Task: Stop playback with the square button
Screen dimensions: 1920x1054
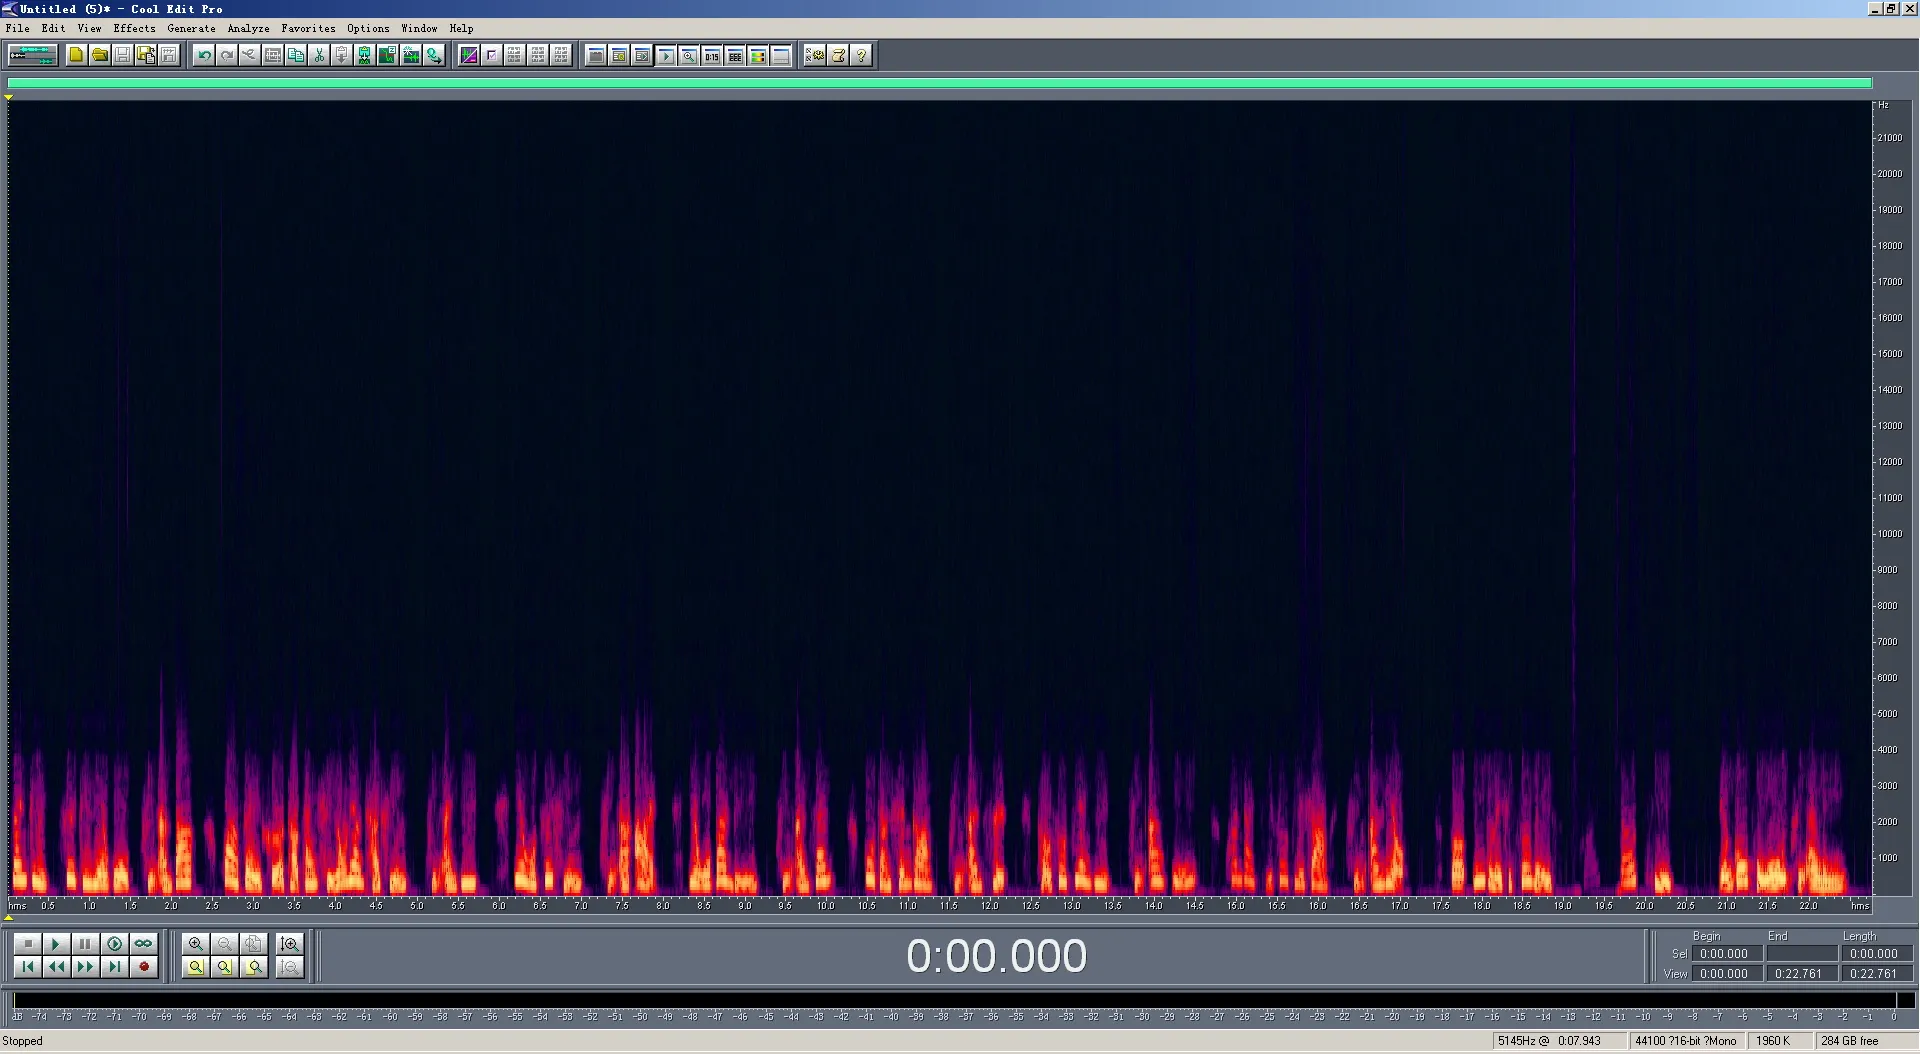Action: click(27, 944)
